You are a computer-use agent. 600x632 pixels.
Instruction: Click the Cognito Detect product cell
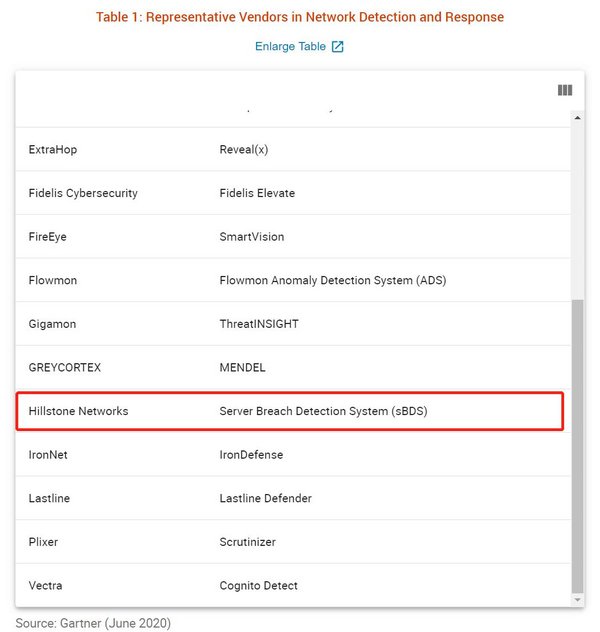click(x=259, y=585)
